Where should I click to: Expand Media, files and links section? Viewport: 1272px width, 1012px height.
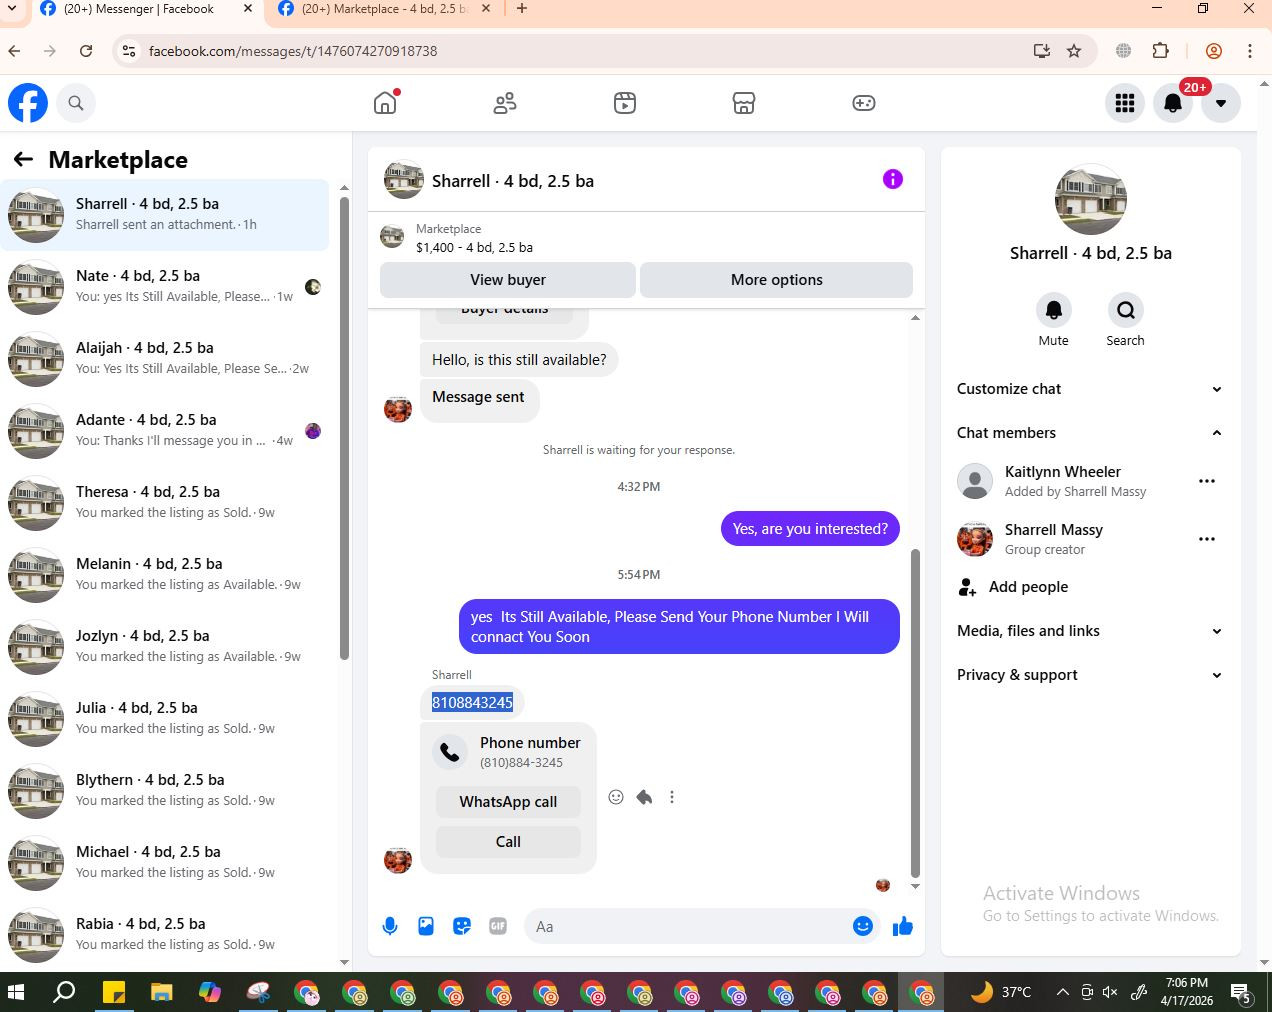pos(1090,631)
